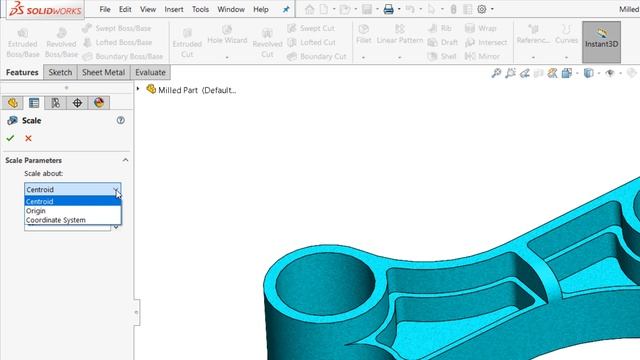Click the Scale help question mark

pos(120,120)
